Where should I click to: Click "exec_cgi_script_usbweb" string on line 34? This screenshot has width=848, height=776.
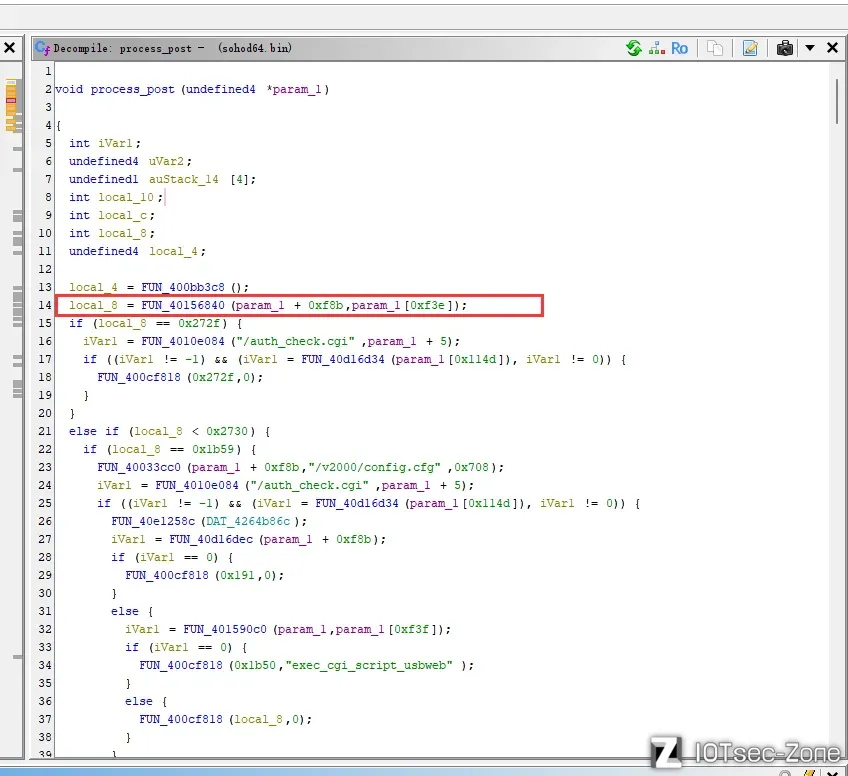(x=380, y=665)
